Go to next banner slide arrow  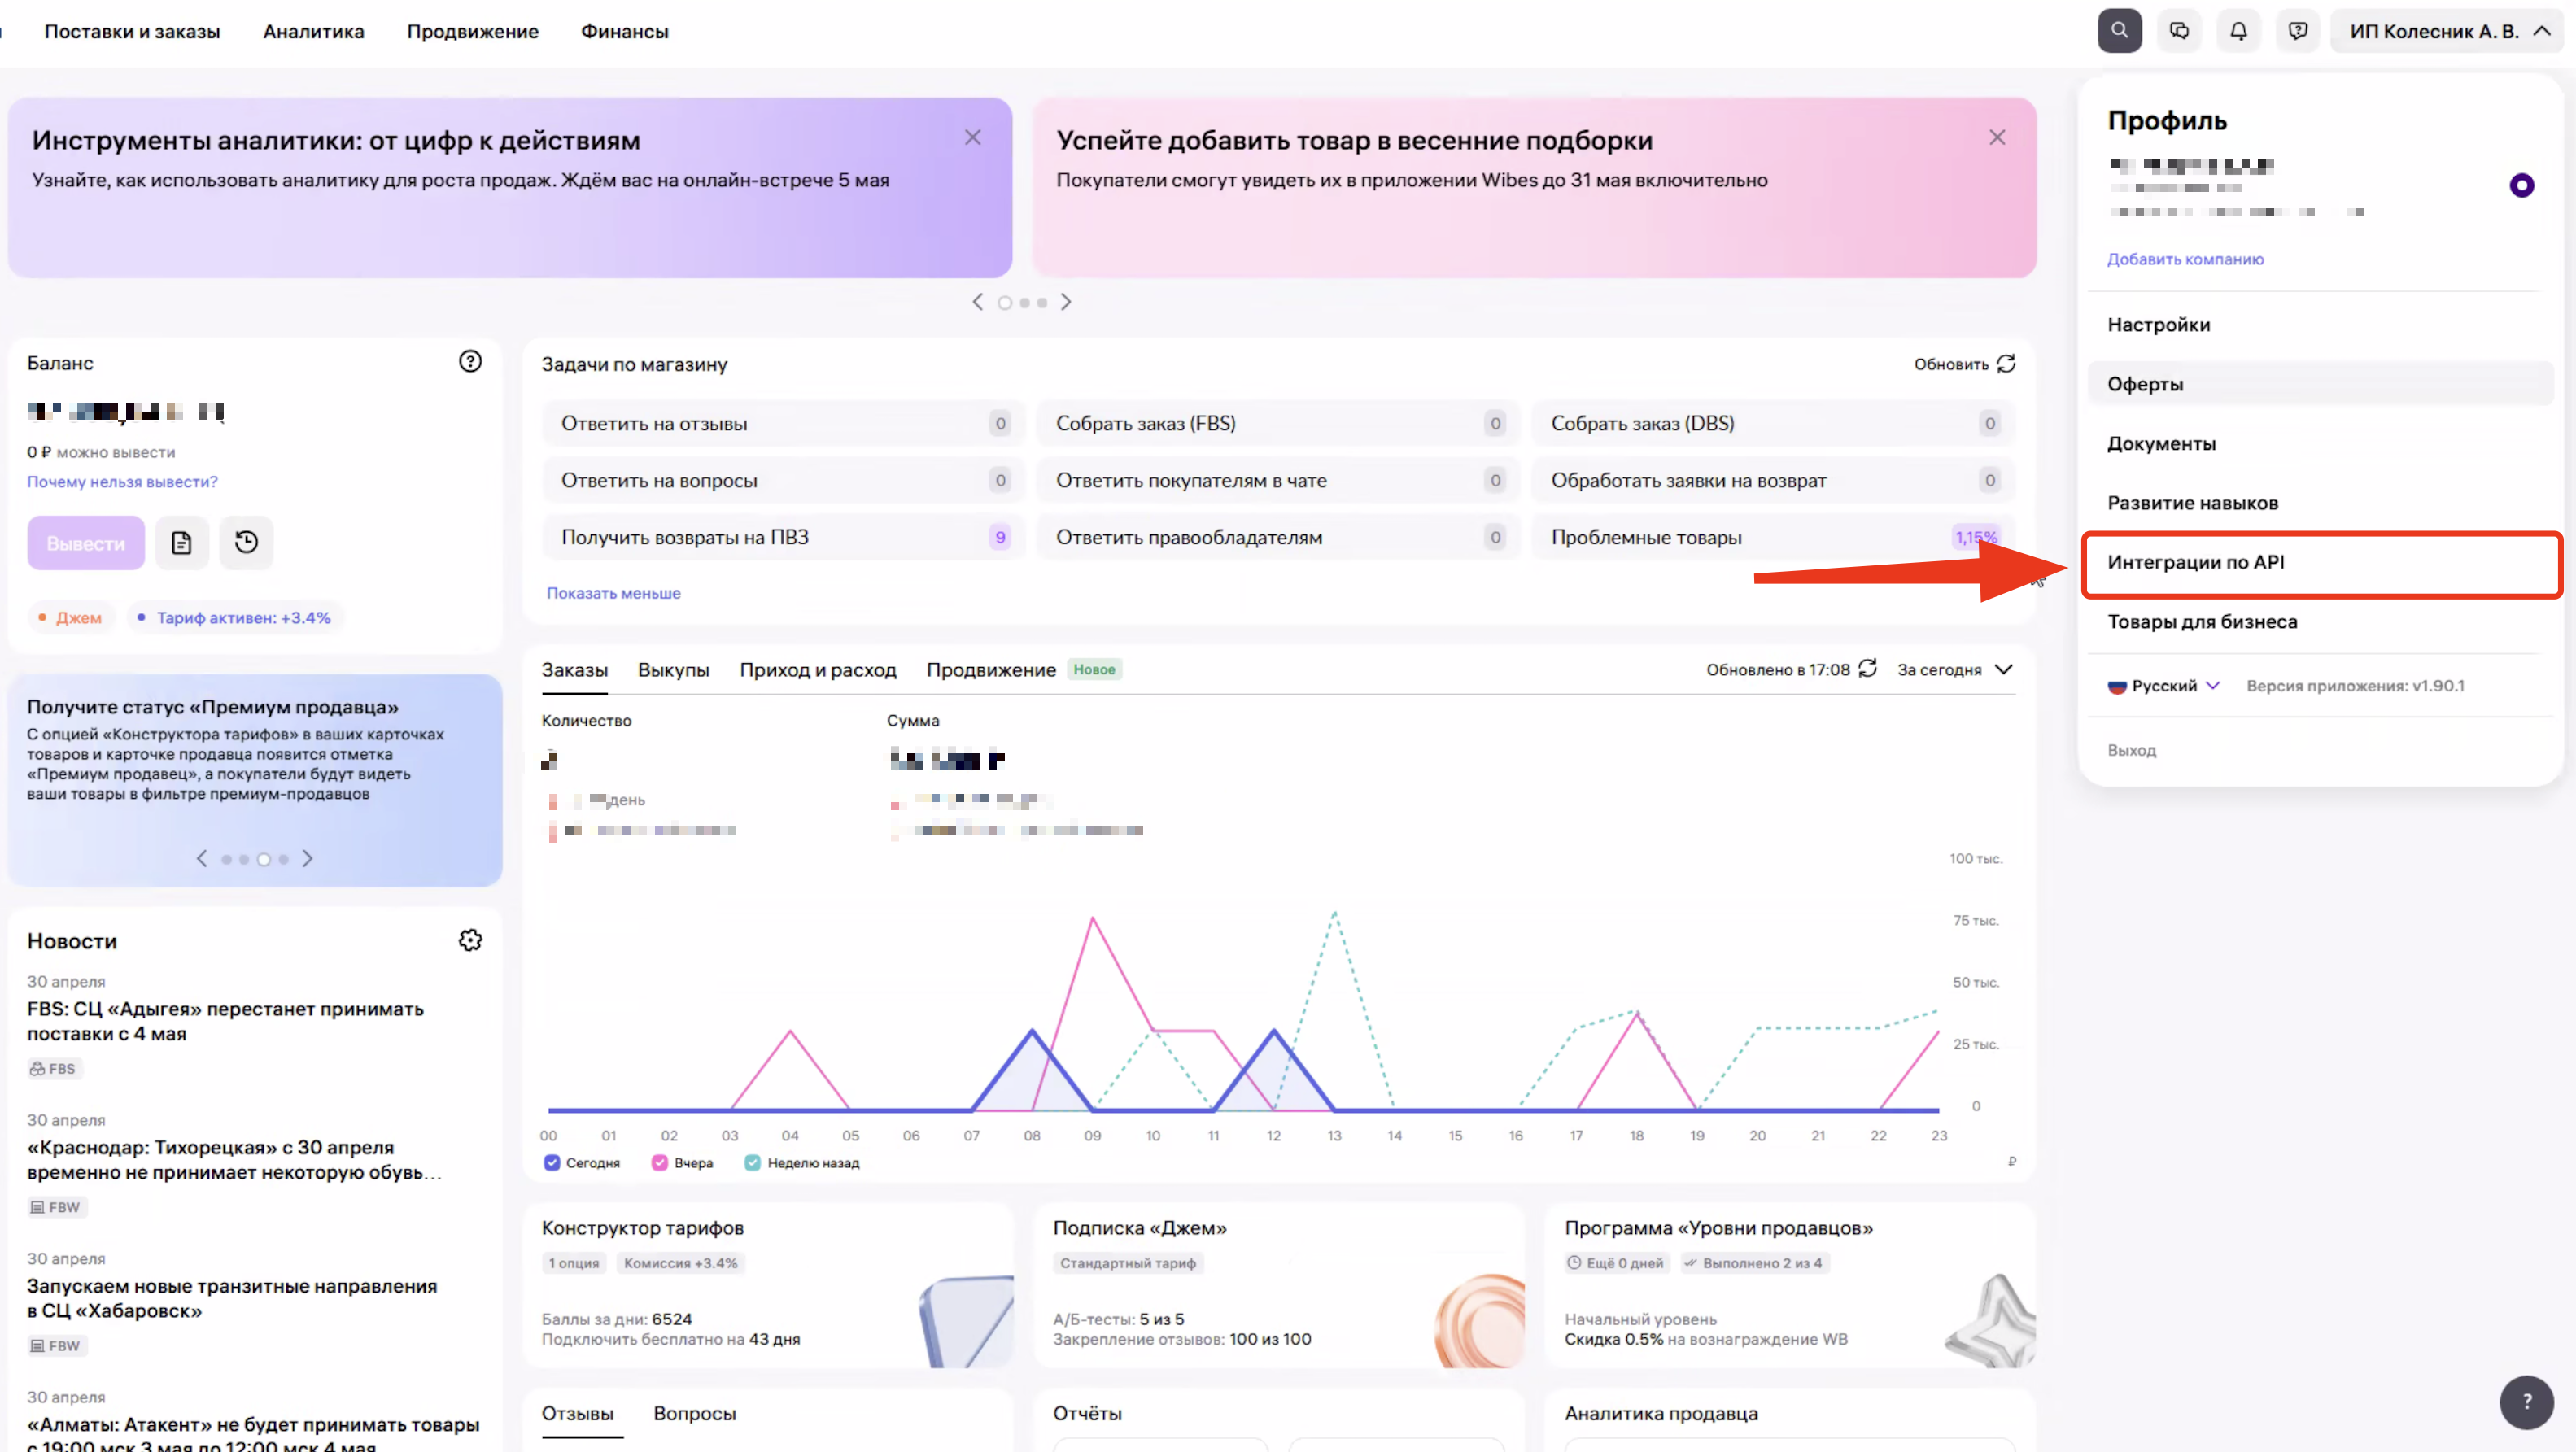click(1066, 302)
